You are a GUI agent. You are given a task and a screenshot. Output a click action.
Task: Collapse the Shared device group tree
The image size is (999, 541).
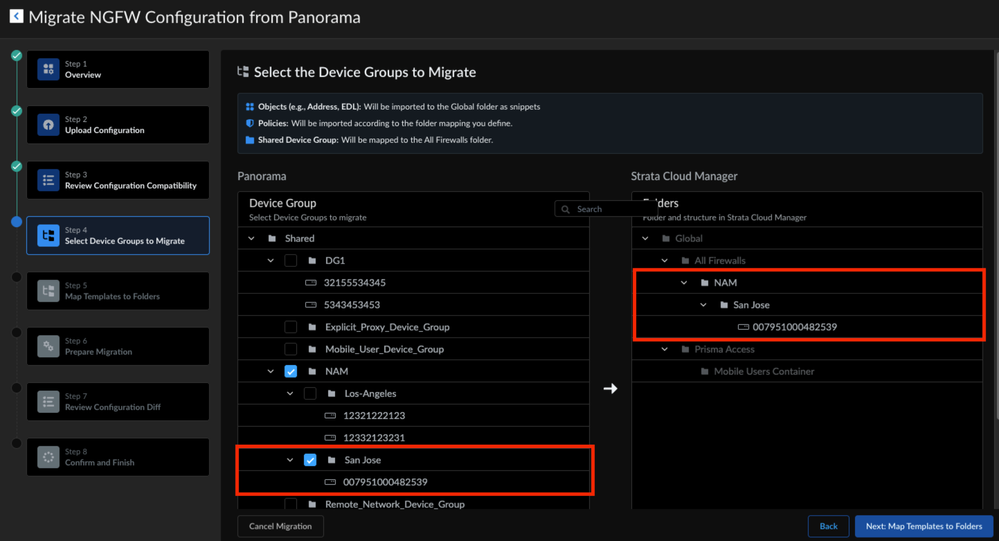click(251, 238)
